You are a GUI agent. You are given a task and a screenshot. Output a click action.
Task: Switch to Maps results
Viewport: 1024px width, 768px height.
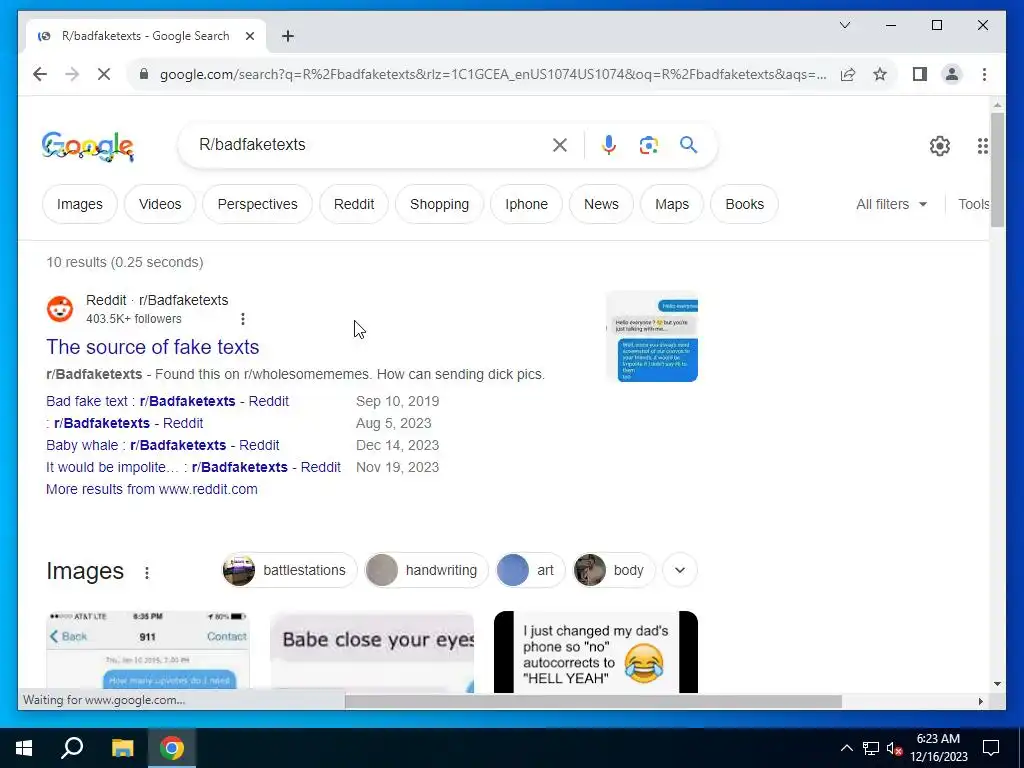(672, 204)
